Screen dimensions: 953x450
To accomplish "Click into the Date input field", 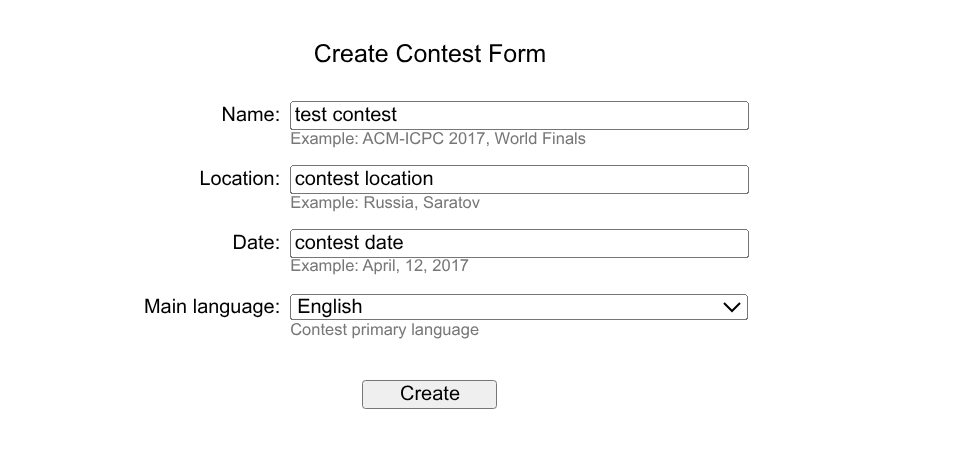I will [x=519, y=243].
